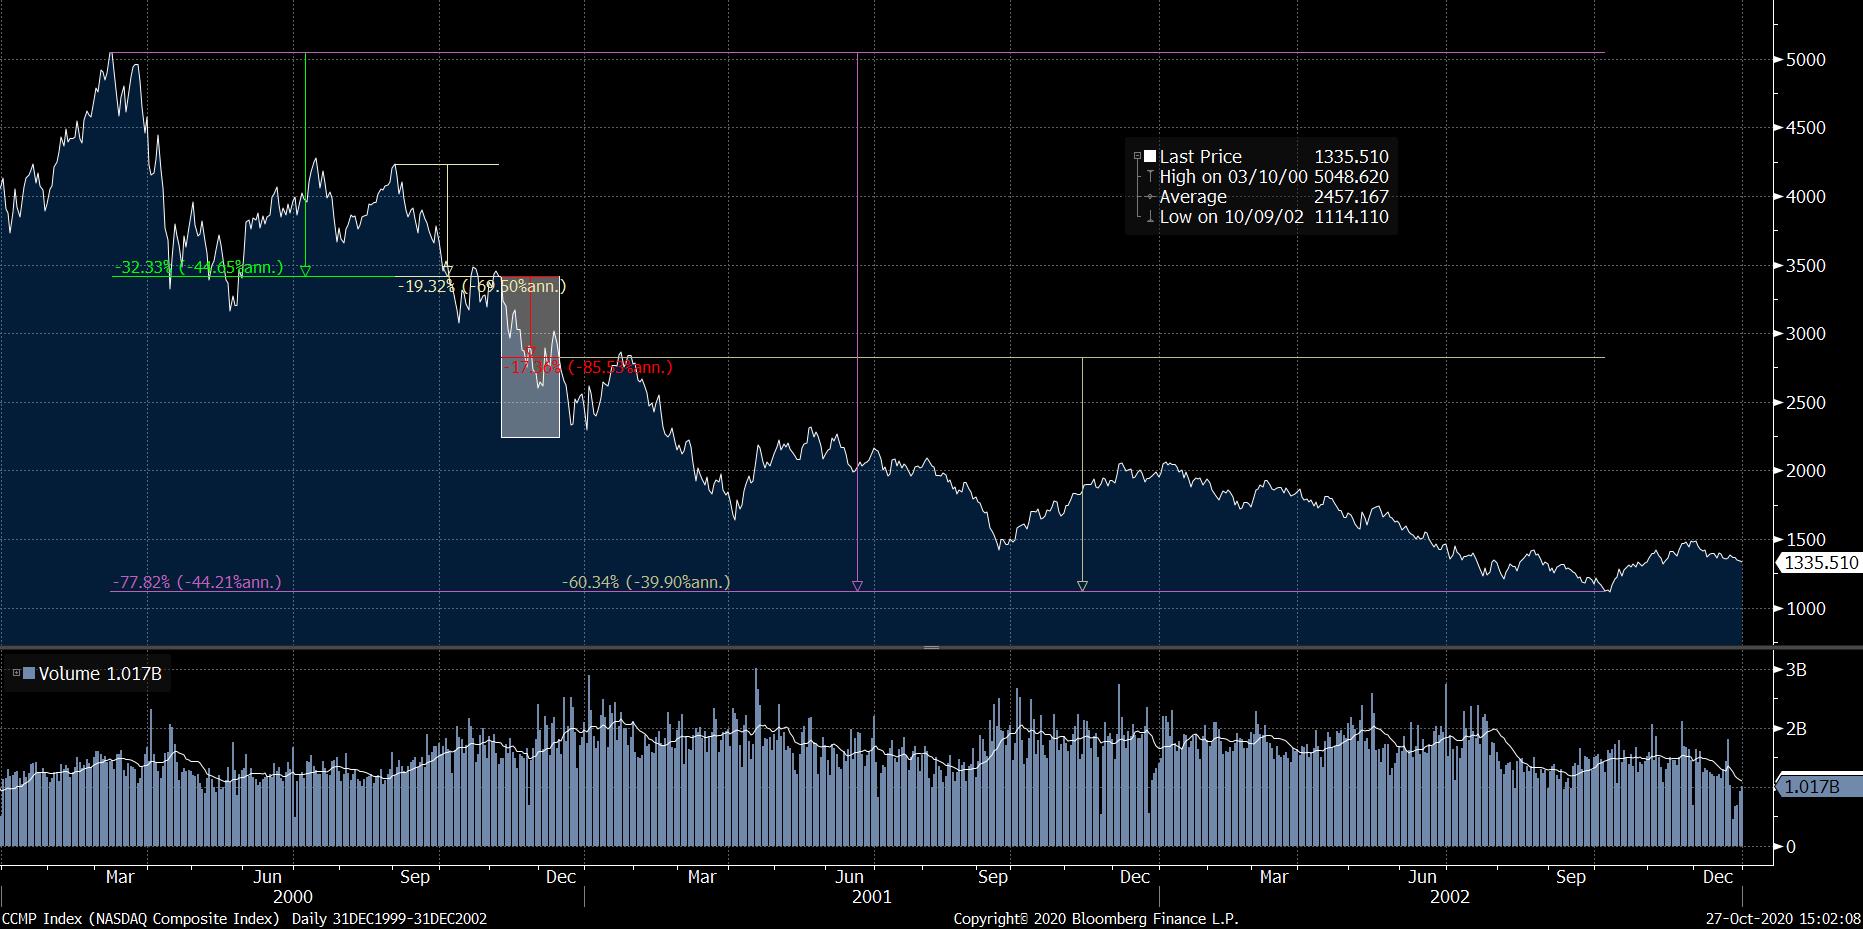Click the -19.32% percent change annotation
The image size is (1863, 929).
pos(482,287)
